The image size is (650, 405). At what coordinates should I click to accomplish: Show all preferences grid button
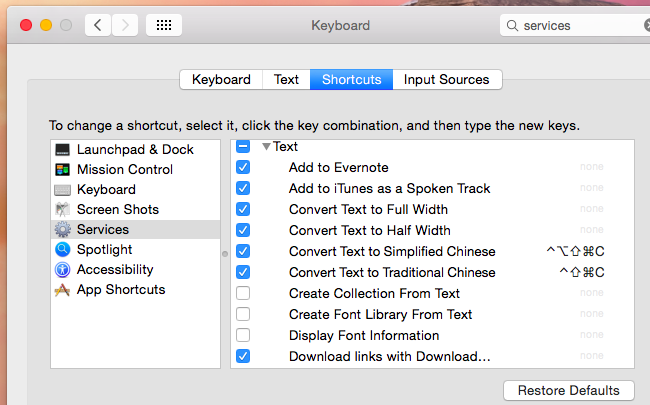(164, 25)
